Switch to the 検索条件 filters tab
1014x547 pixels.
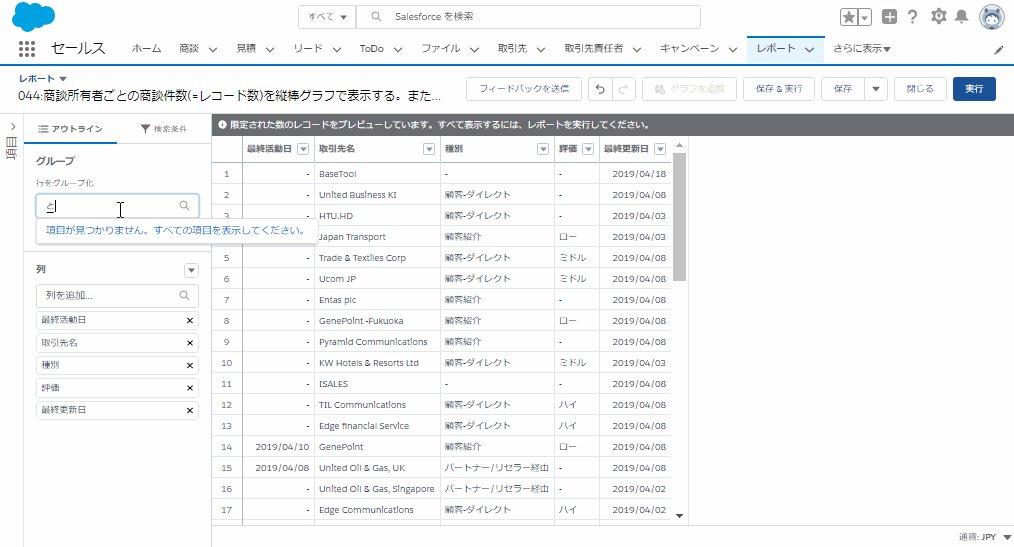tap(164, 129)
